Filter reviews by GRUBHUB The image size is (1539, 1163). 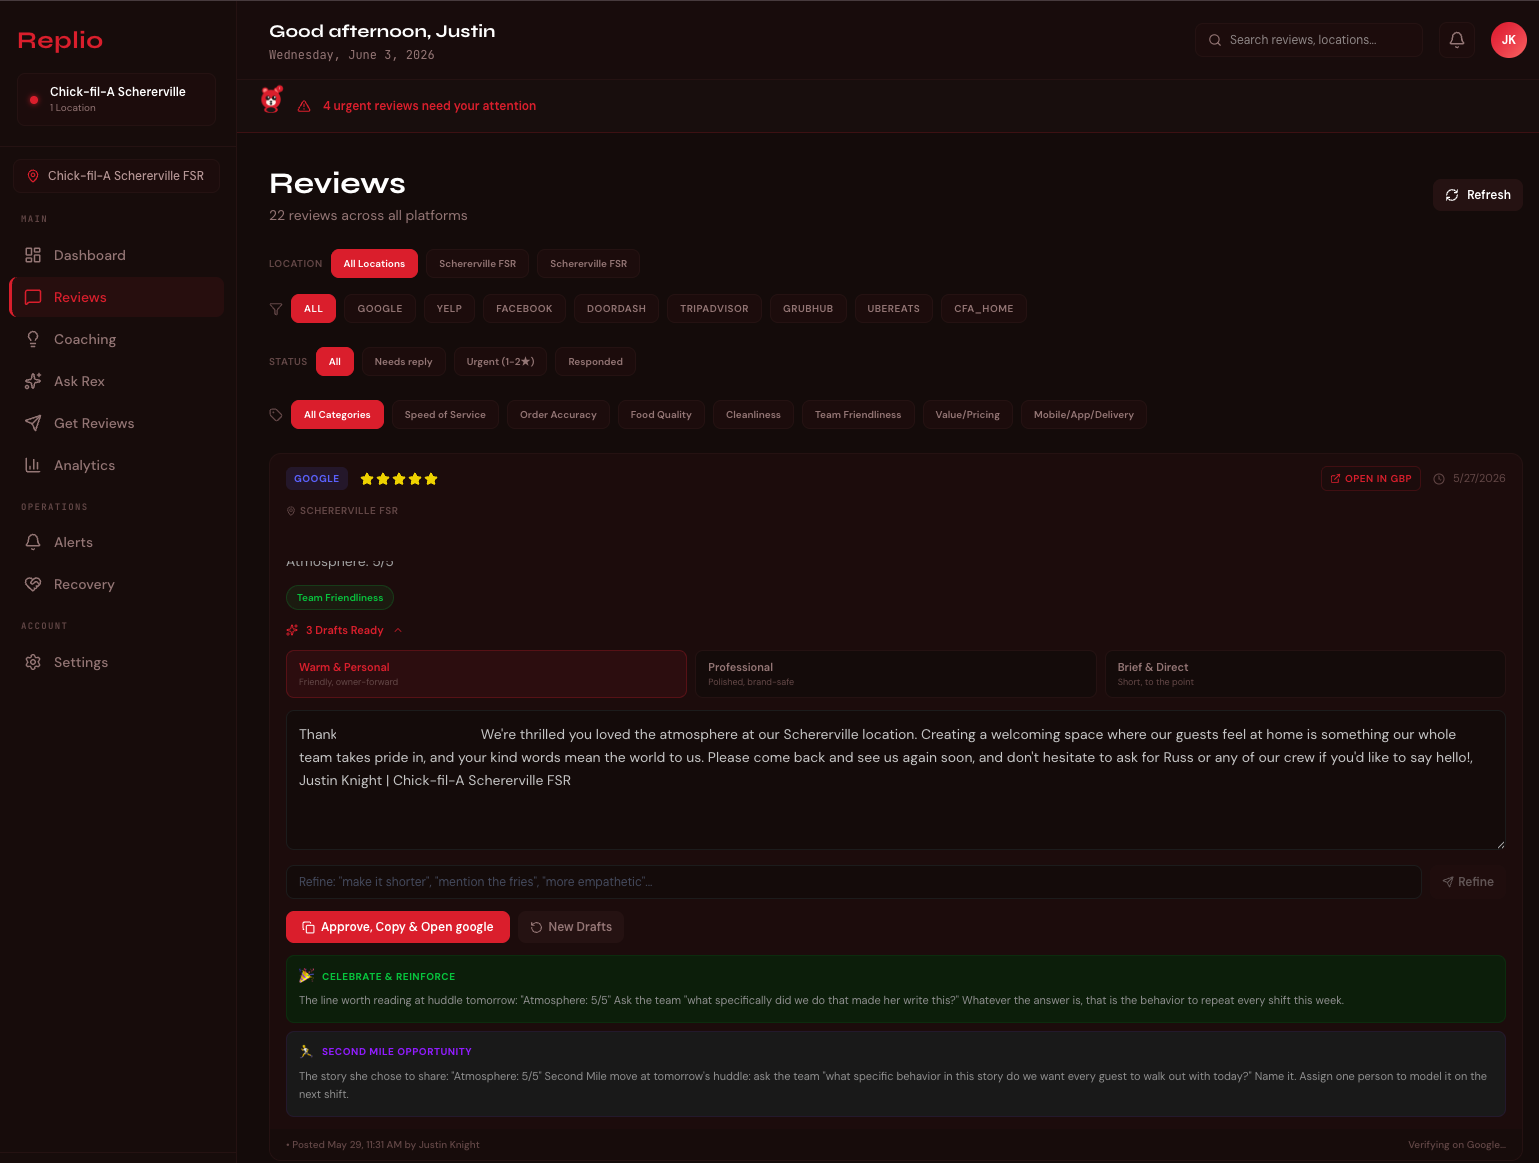[x=808, y=309]
